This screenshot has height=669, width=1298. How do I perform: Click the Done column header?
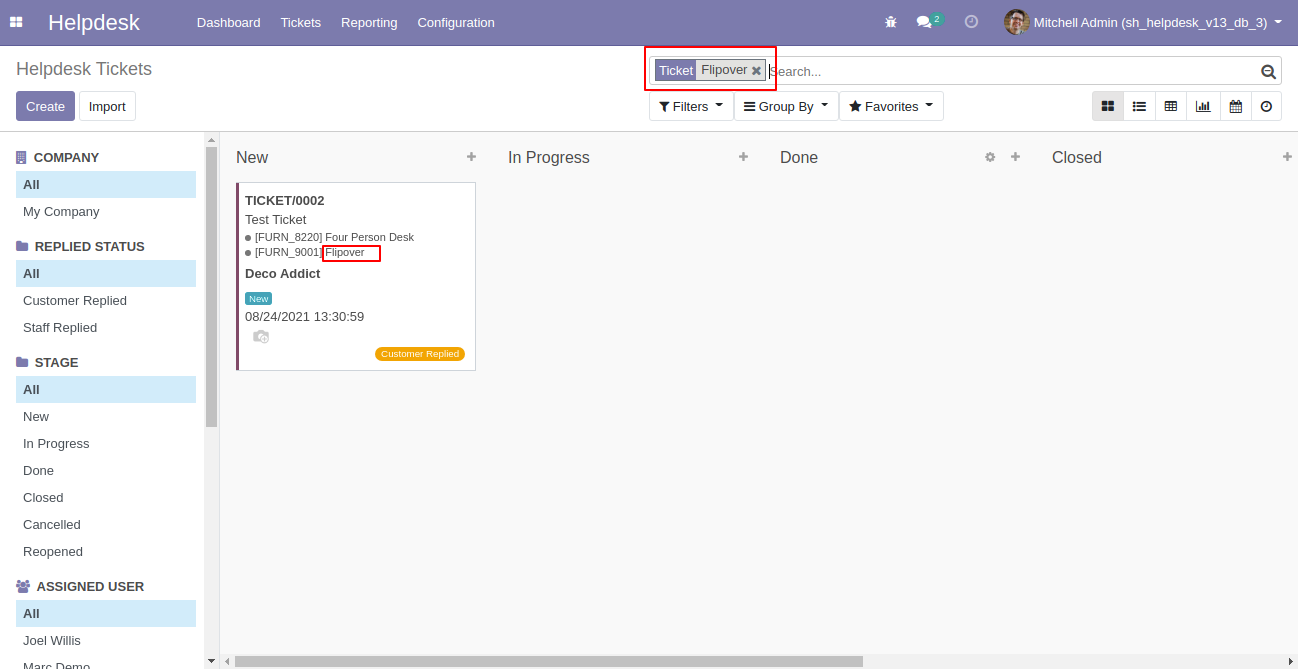click(799, 157)
